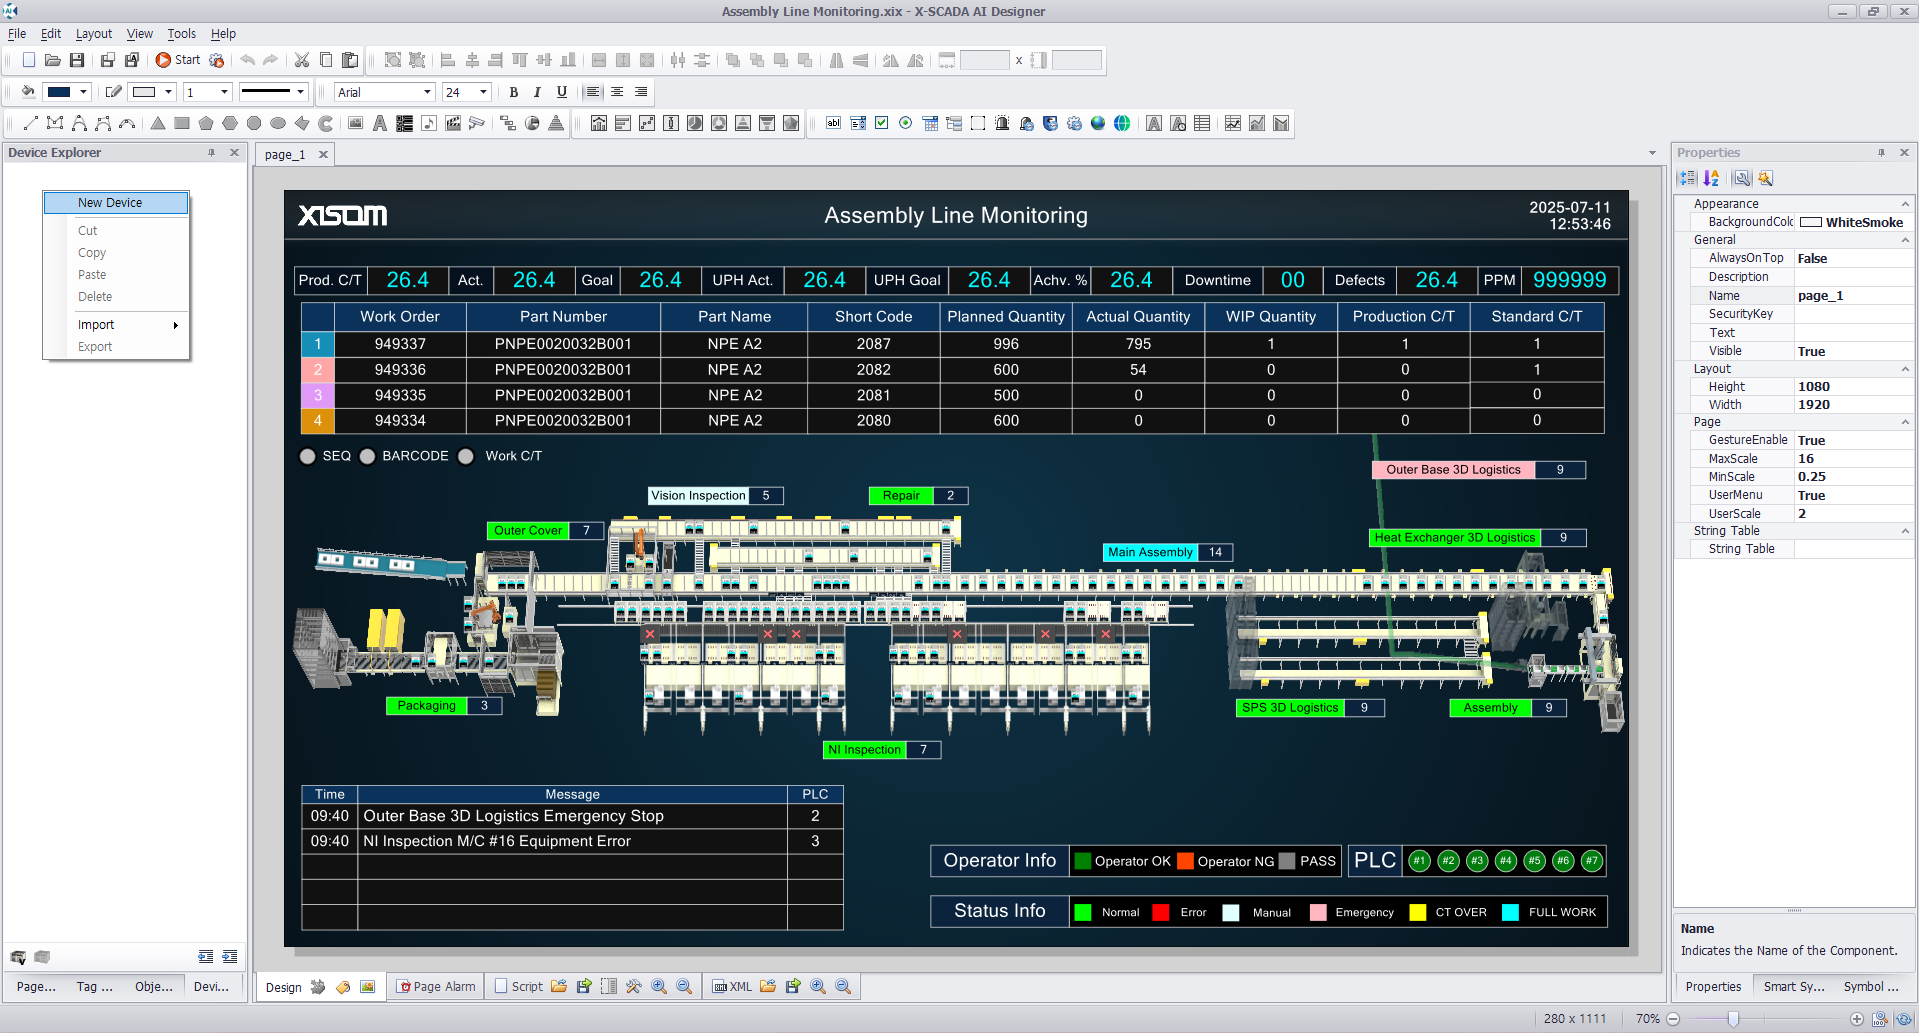This screenshot has height=1033, width=1919.
Task: Click the Line color pencil icon
Action: [x=114, y=92]
